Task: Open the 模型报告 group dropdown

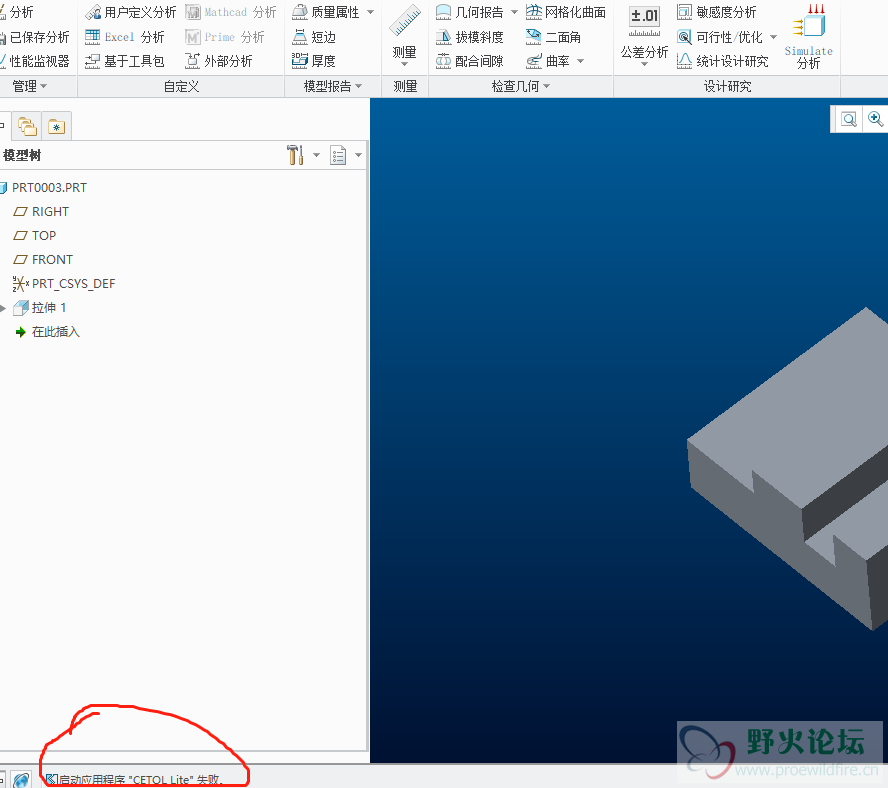Action: [332, 86]
